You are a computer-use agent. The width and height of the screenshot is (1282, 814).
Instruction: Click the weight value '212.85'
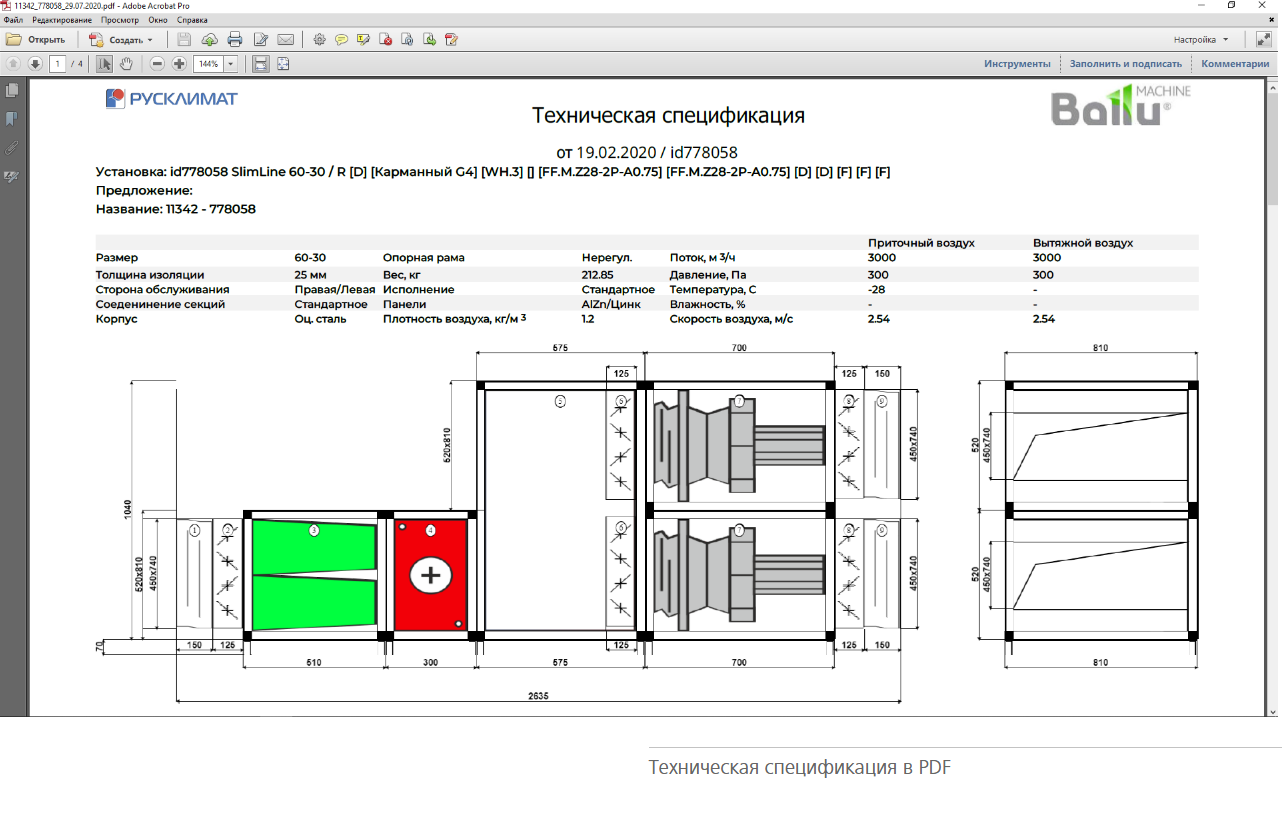pos(597,274)
